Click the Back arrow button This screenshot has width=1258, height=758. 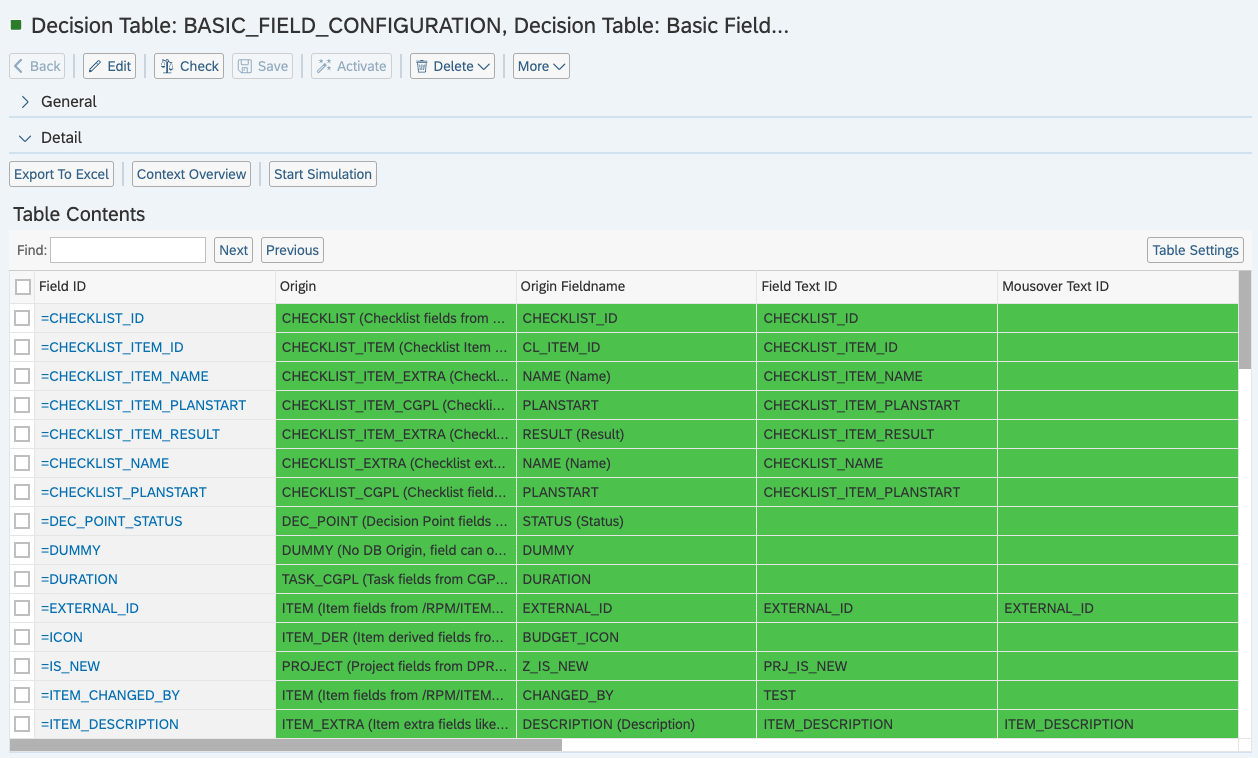37,66
